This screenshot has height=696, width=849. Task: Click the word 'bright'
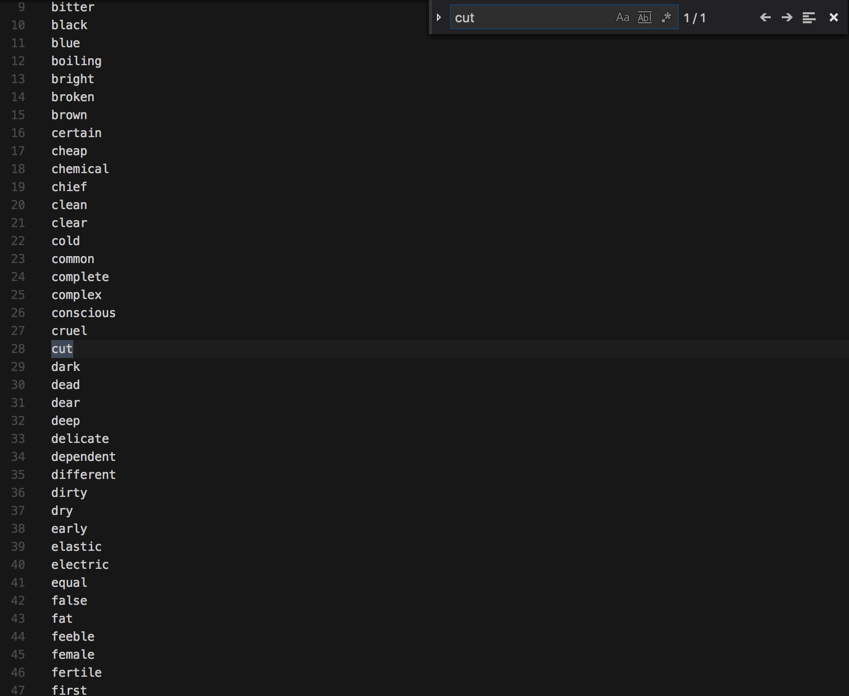pyautogui.click(x=73, y=79)
